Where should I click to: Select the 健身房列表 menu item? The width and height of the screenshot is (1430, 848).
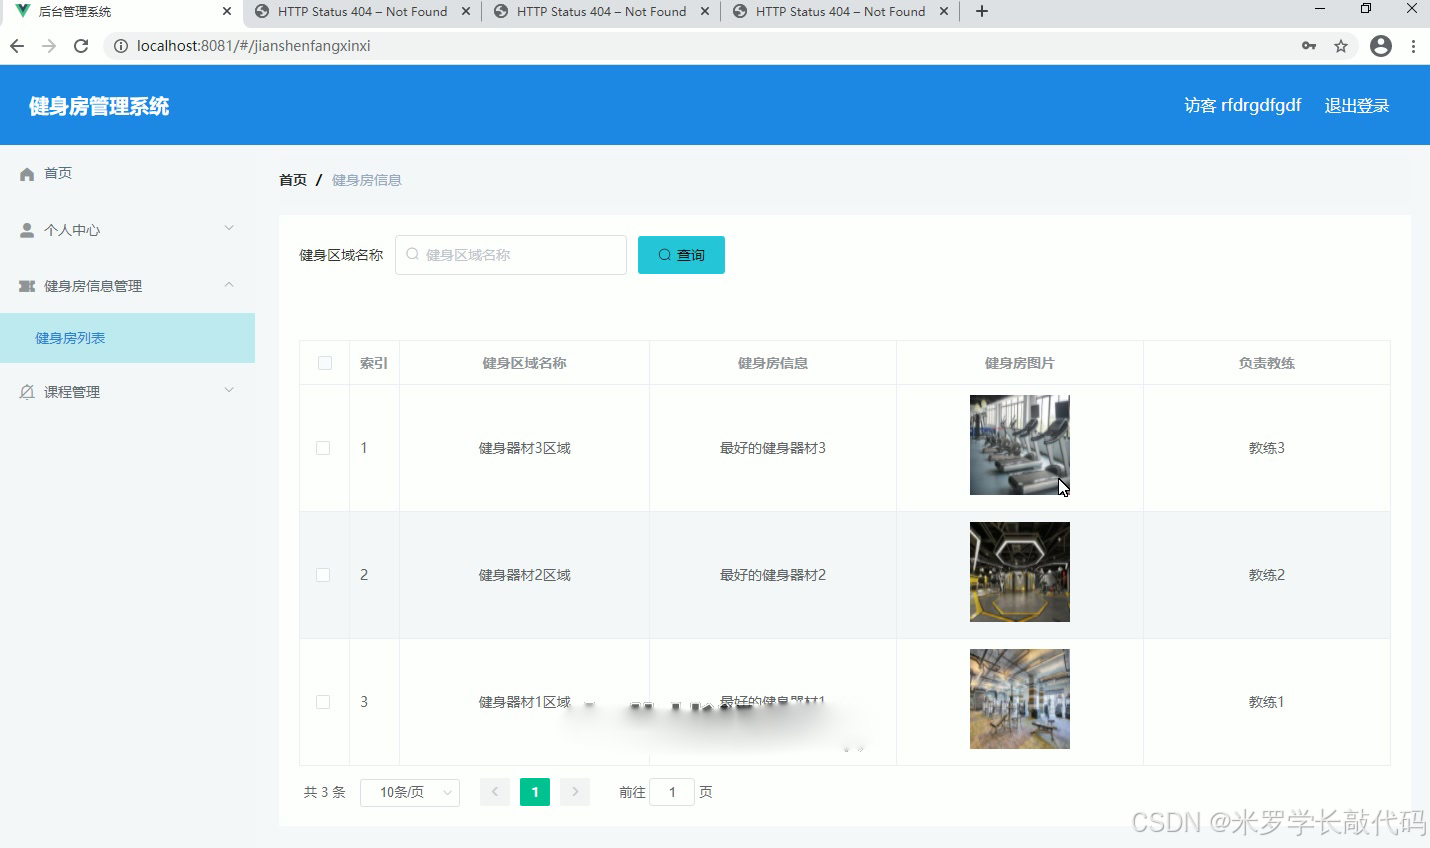pyautogui.click(x=71, y=337)
